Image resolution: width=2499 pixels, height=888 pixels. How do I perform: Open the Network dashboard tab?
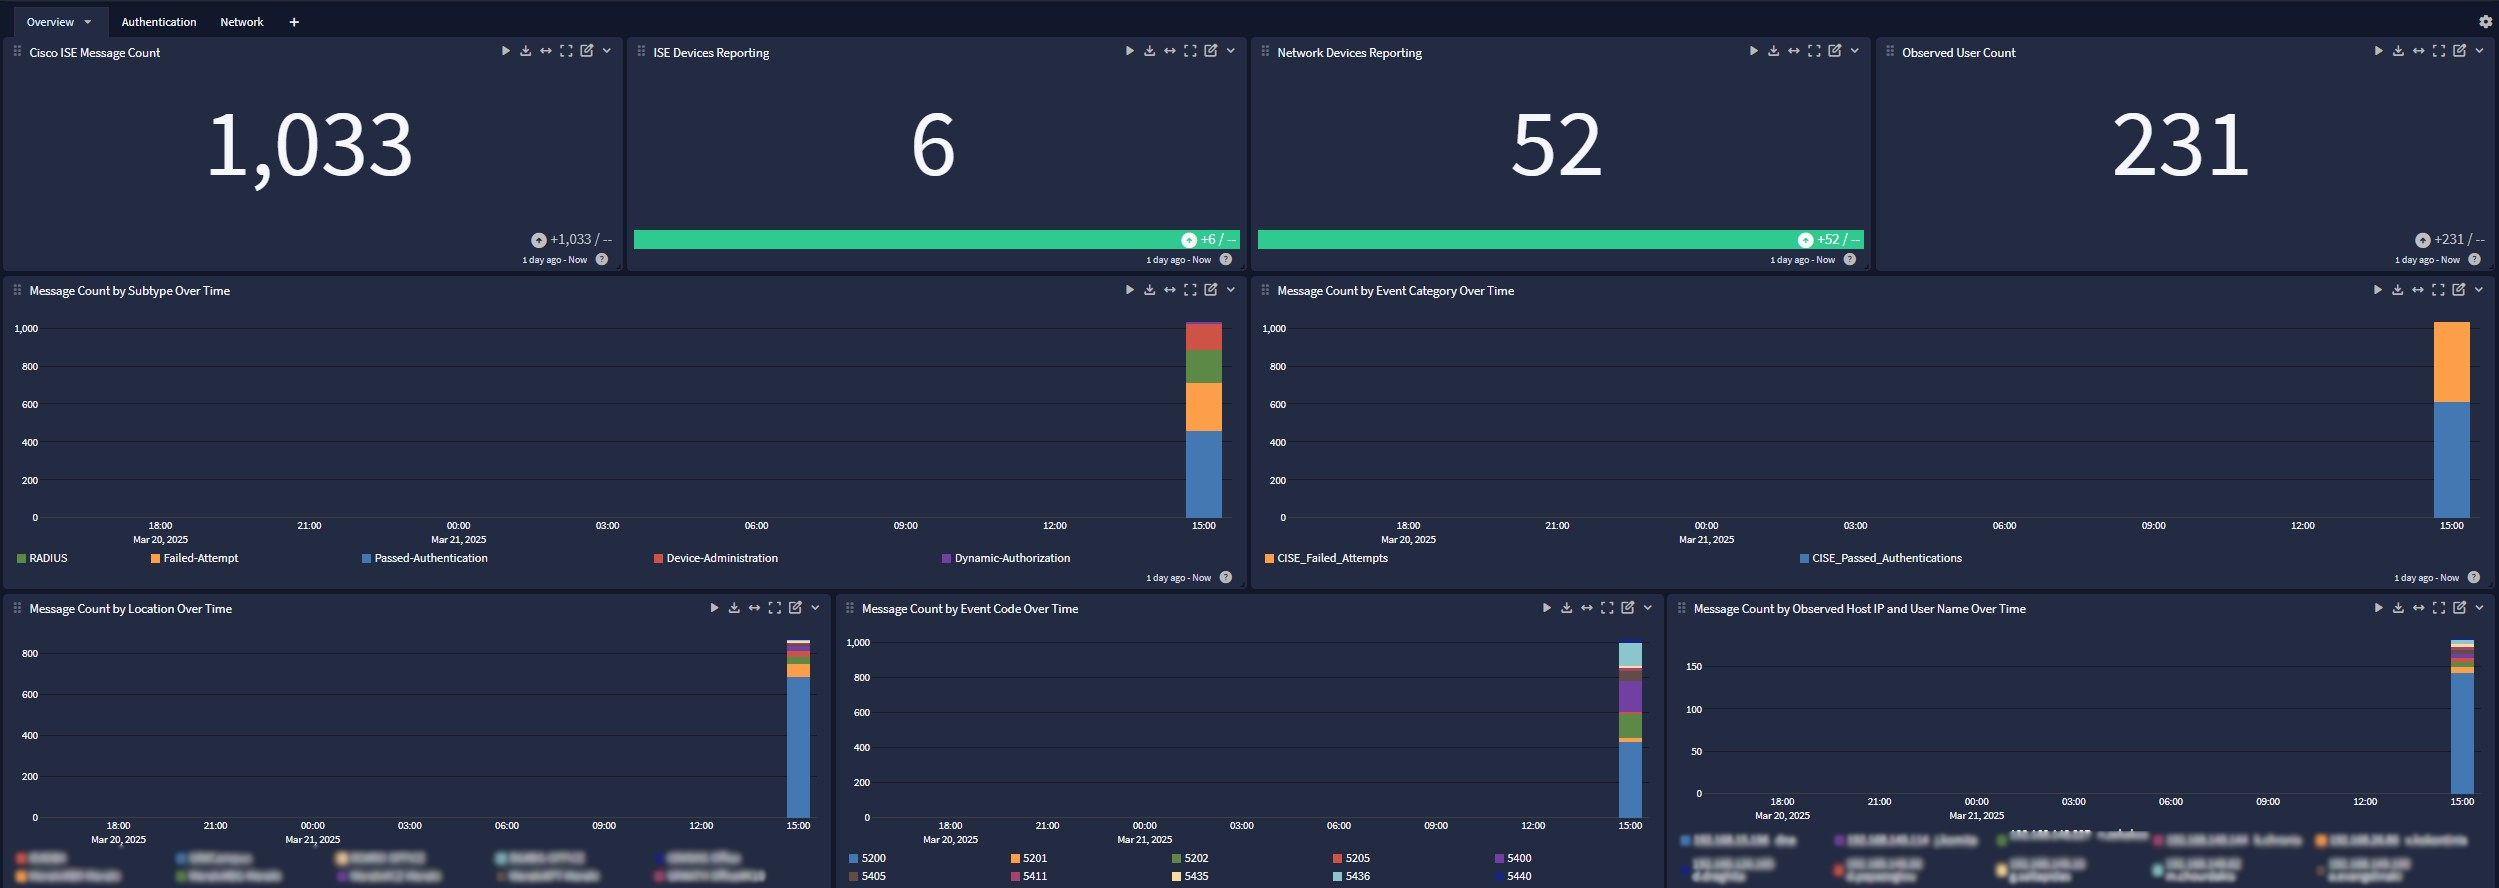[242, 22]
